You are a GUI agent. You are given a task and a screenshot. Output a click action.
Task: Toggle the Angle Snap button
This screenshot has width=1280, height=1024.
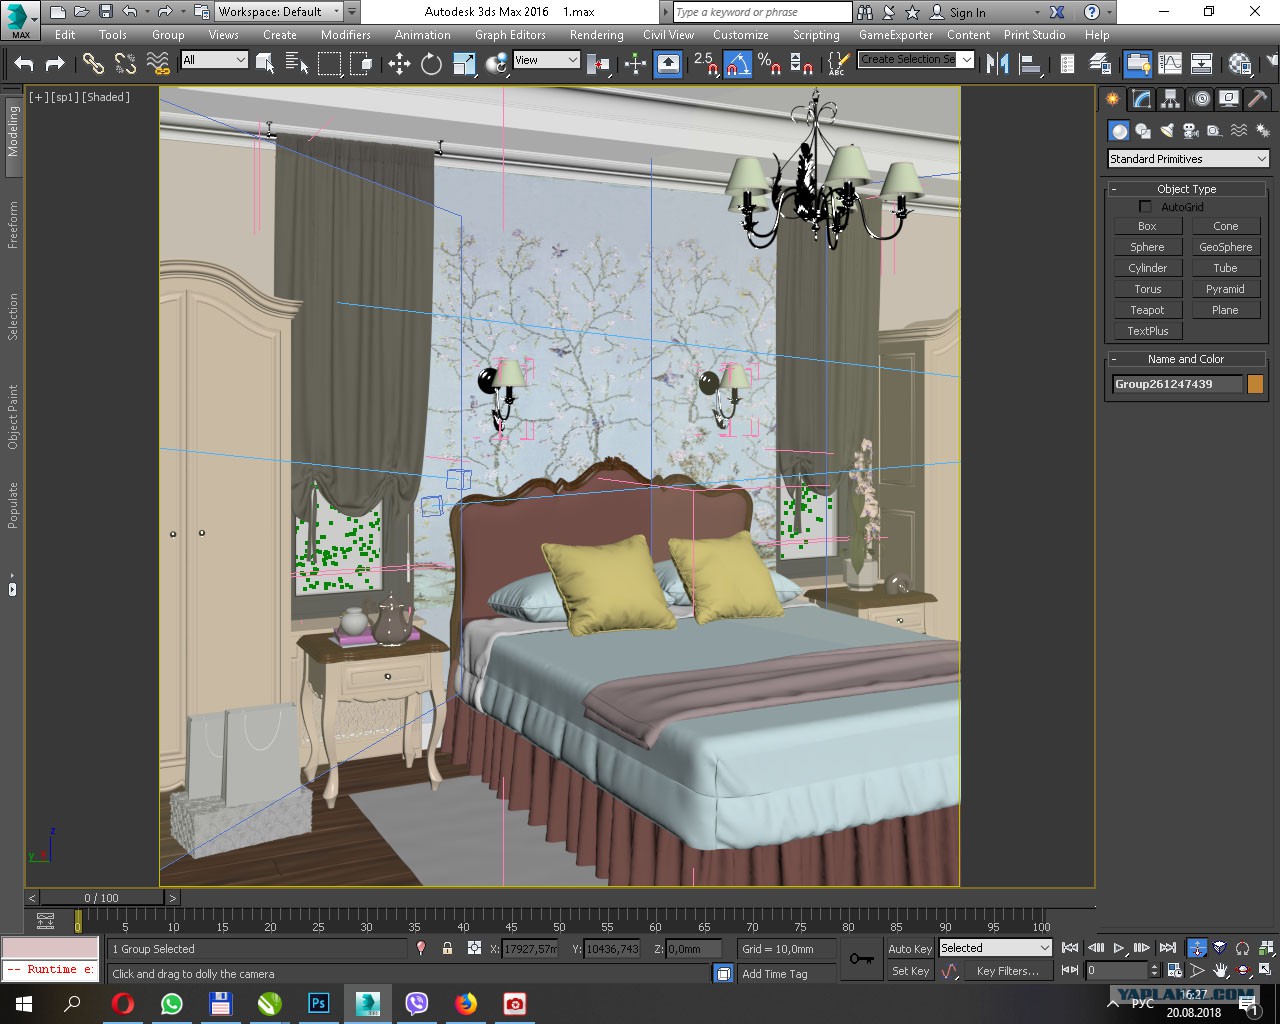point(737,63)
